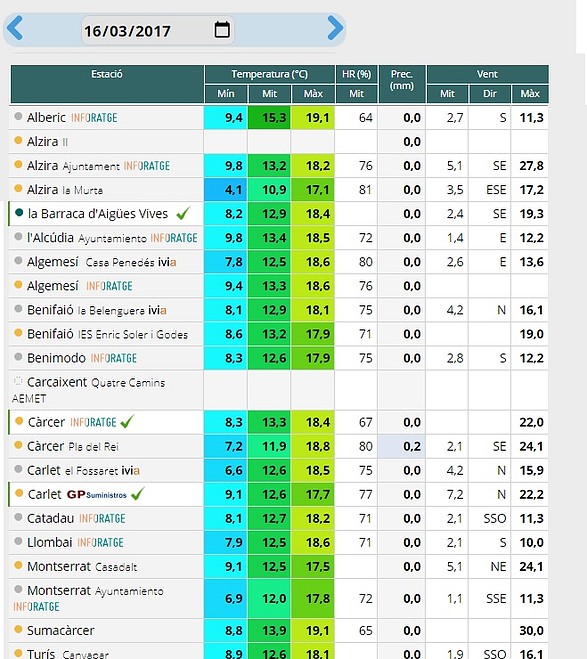Click the grey status dot beside Alberic
Viewport: 587px width, 659px height.
click(18, 116)
